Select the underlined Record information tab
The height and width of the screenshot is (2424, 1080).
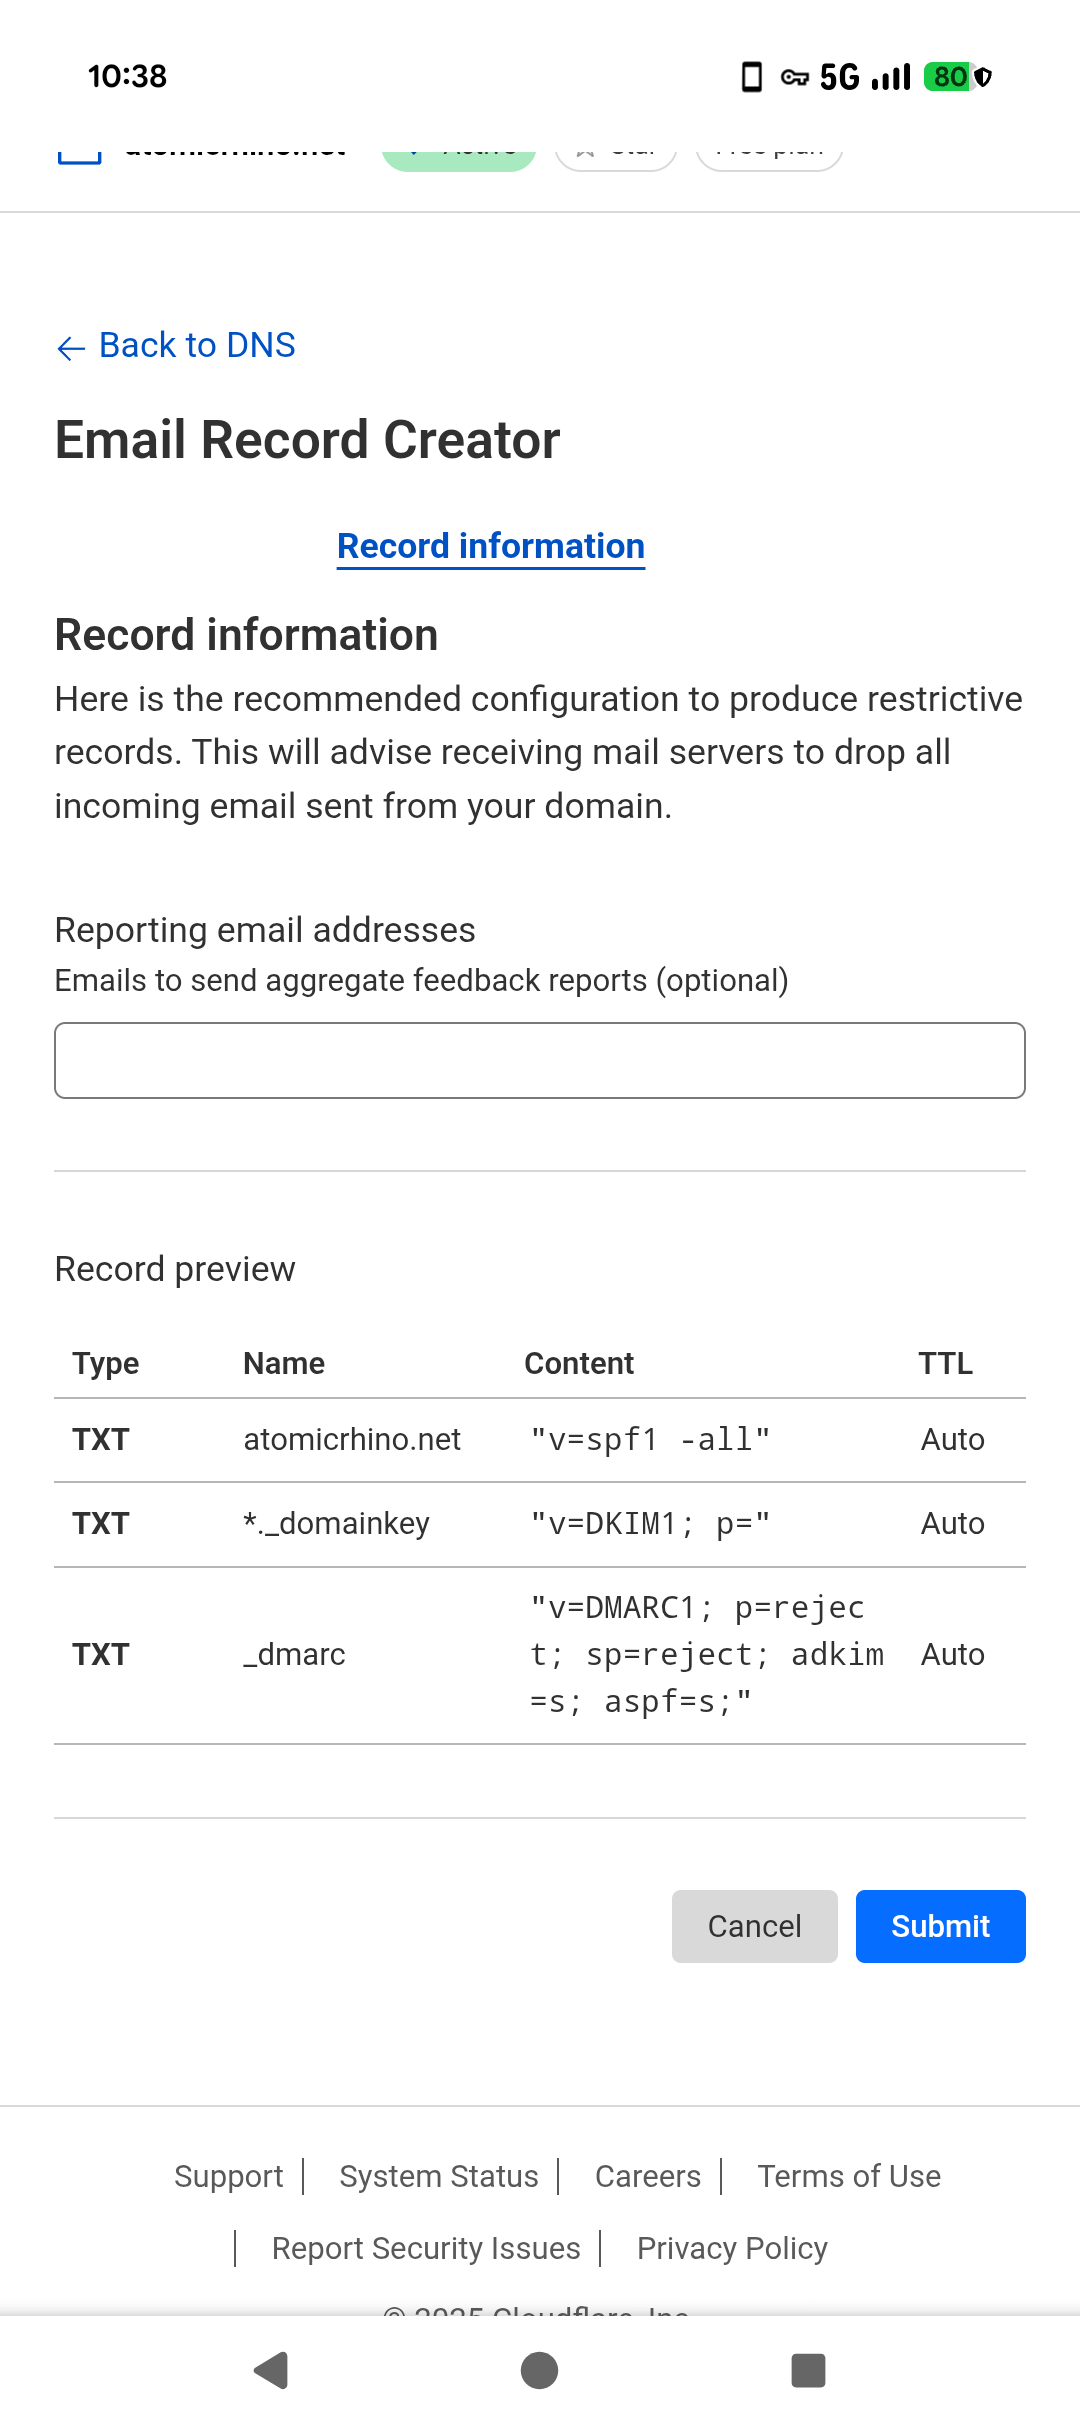(x=491, y=546)
